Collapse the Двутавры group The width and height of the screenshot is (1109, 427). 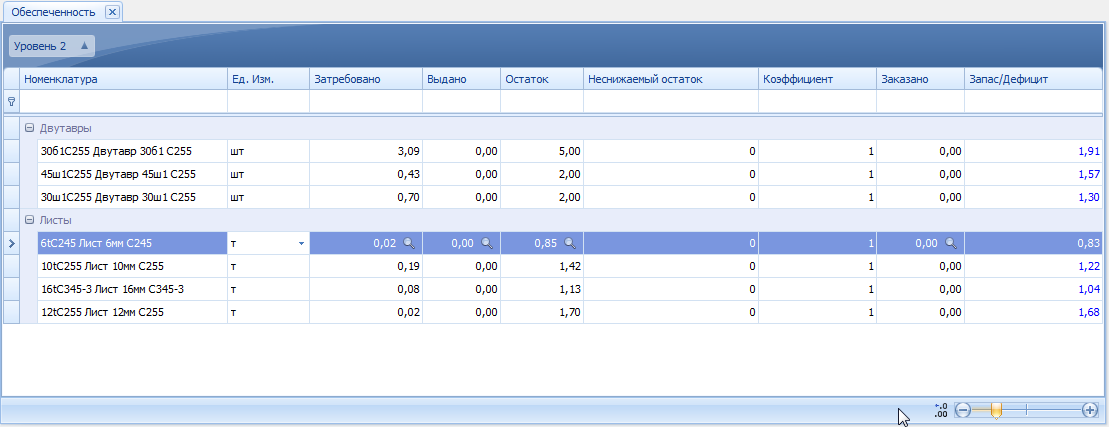[x=29, y=128]
